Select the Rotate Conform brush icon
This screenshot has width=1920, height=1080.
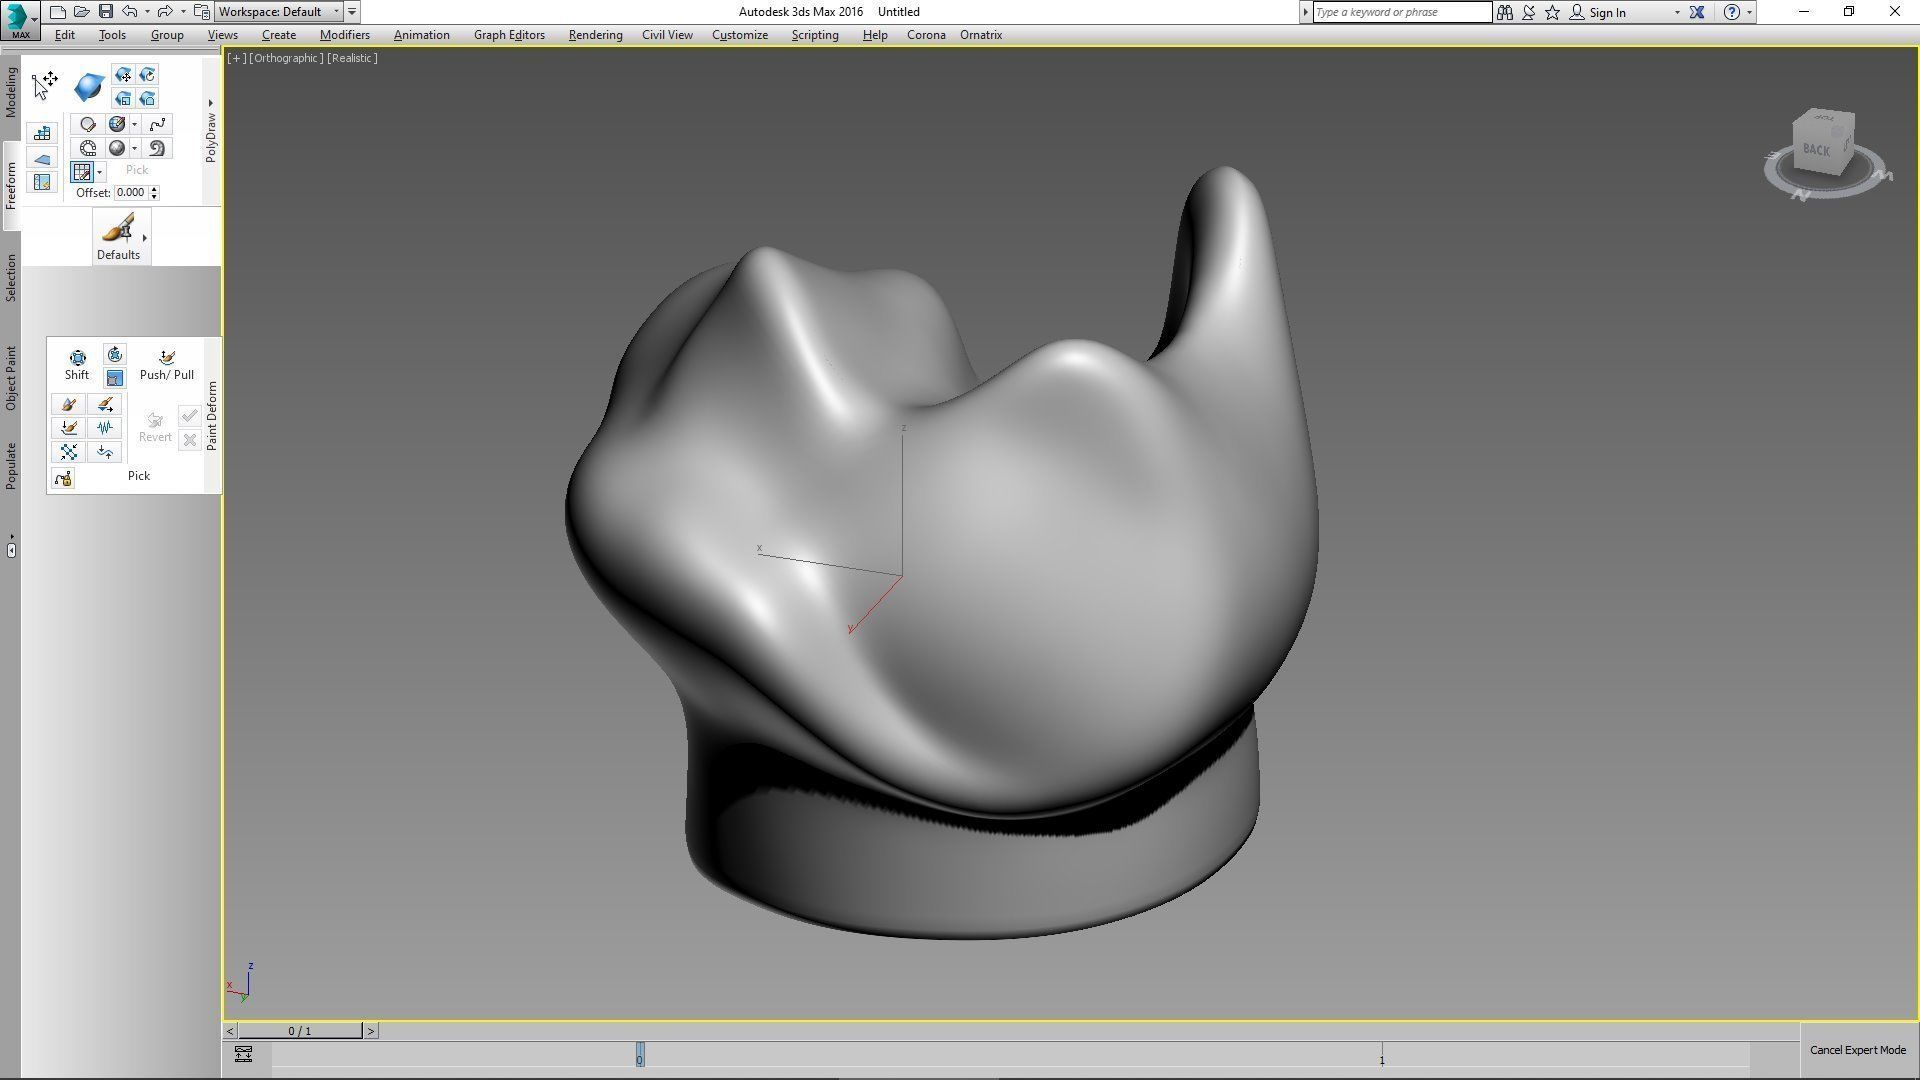click(x=147, y=75)
